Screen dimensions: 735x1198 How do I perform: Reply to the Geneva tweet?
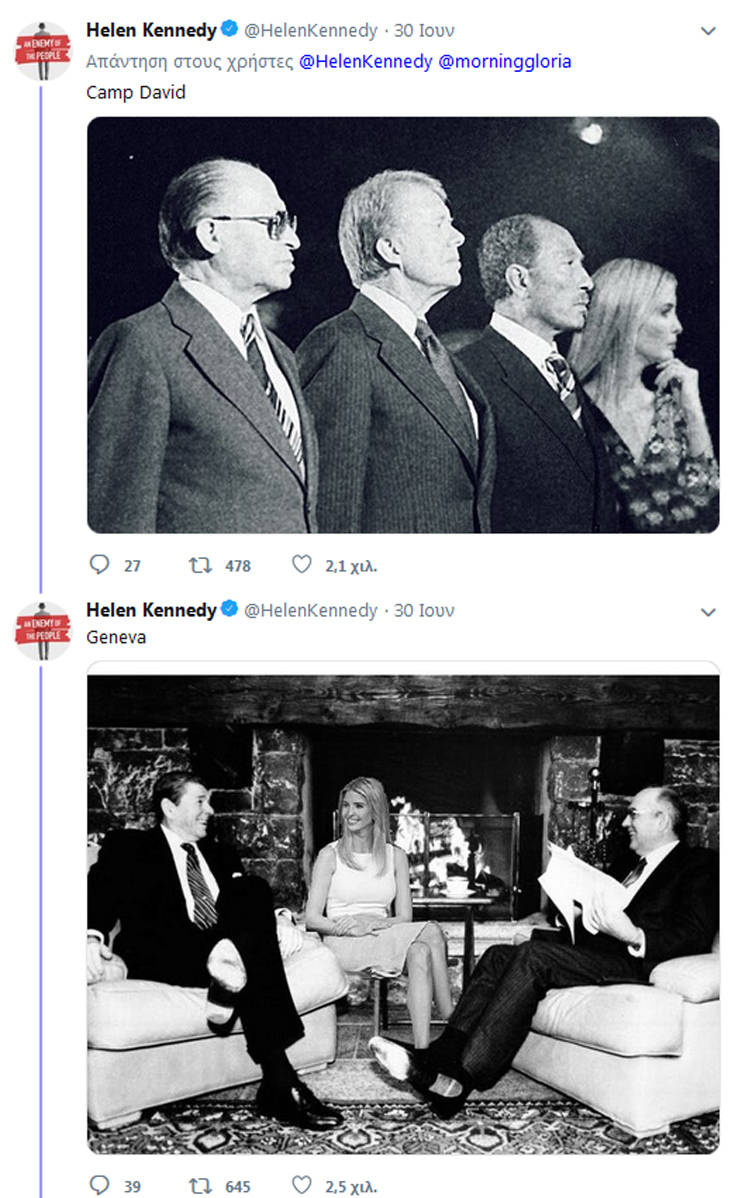pyautogui.click(x=99, y=1186)
